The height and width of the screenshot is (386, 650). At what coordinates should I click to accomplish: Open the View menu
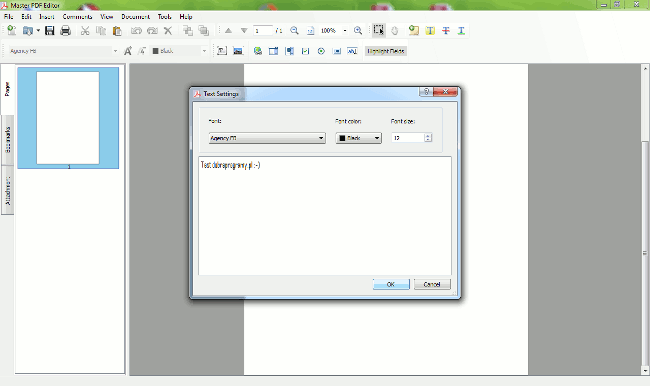pyautogui.click(x=107, y=17)
